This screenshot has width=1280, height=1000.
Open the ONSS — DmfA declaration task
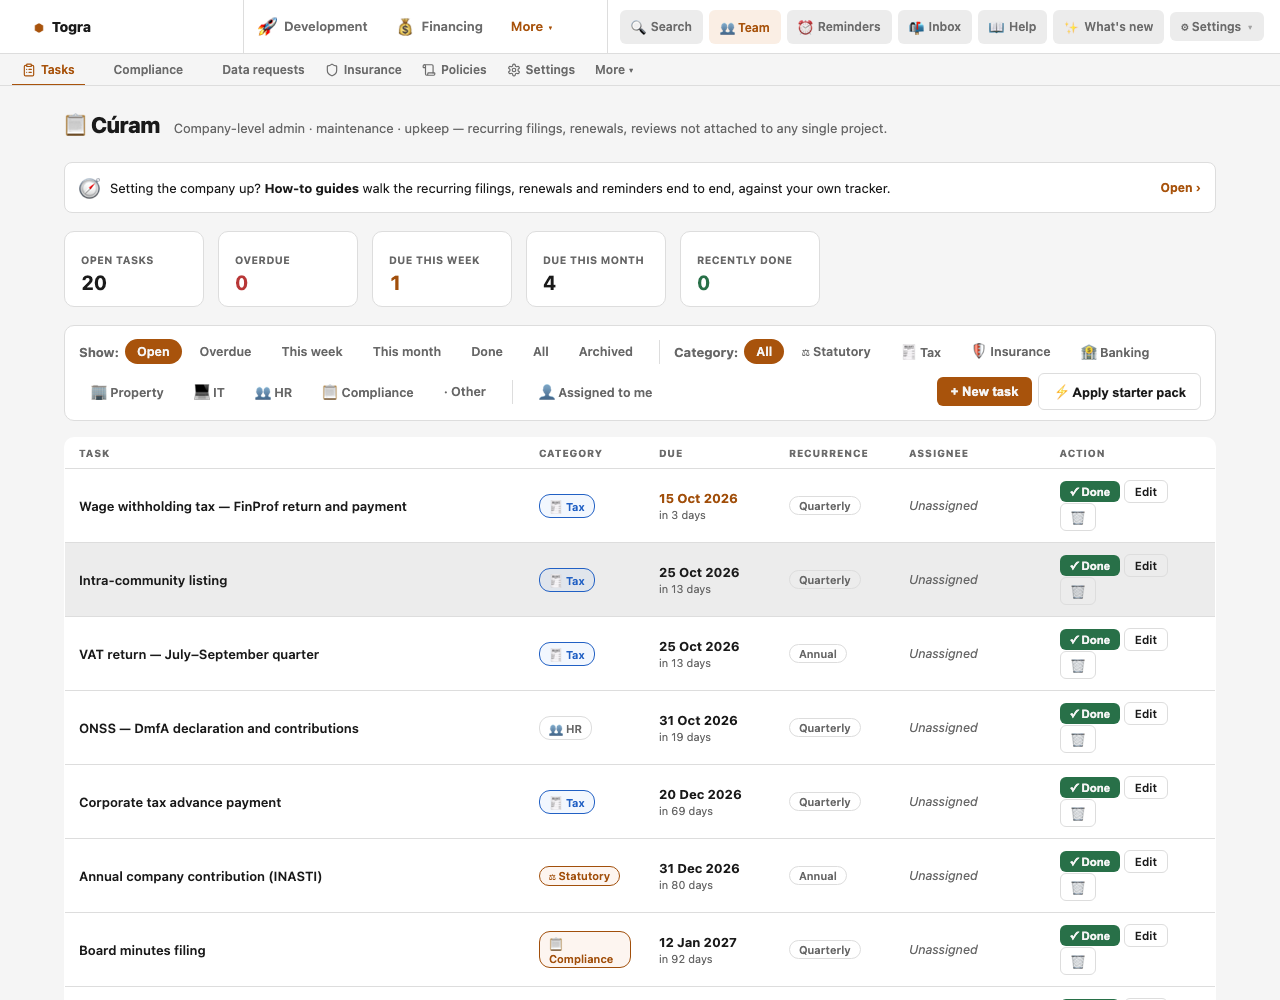[x=219, y=728]
